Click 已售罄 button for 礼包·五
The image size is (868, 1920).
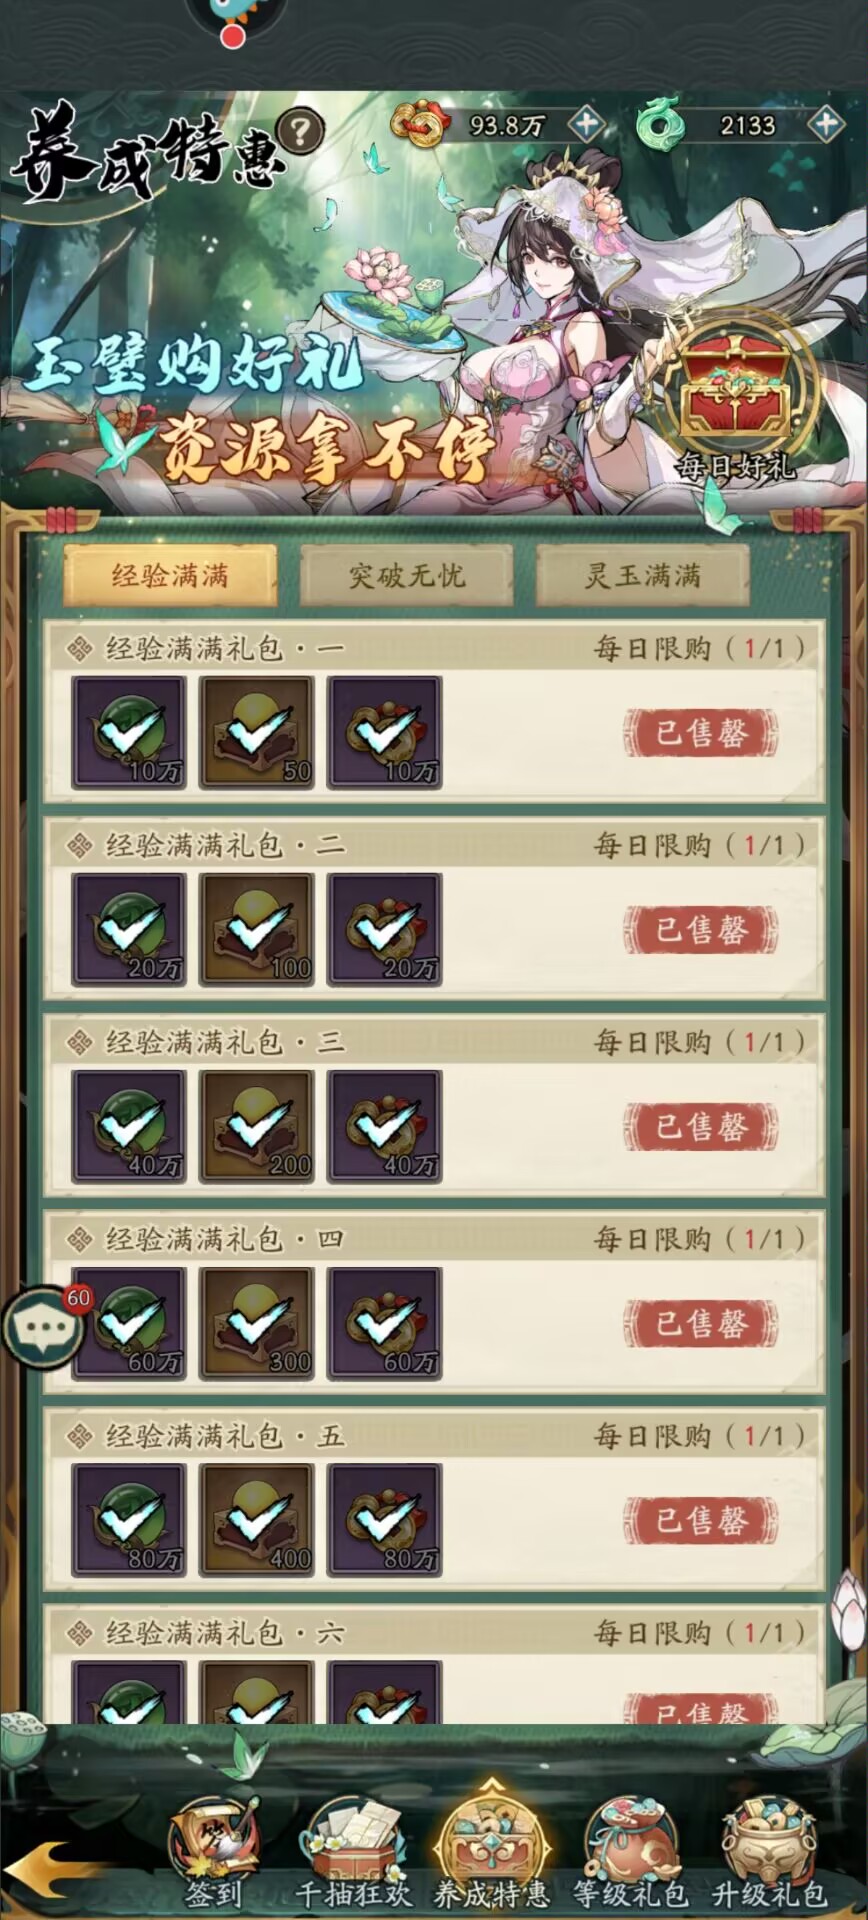701,1522
